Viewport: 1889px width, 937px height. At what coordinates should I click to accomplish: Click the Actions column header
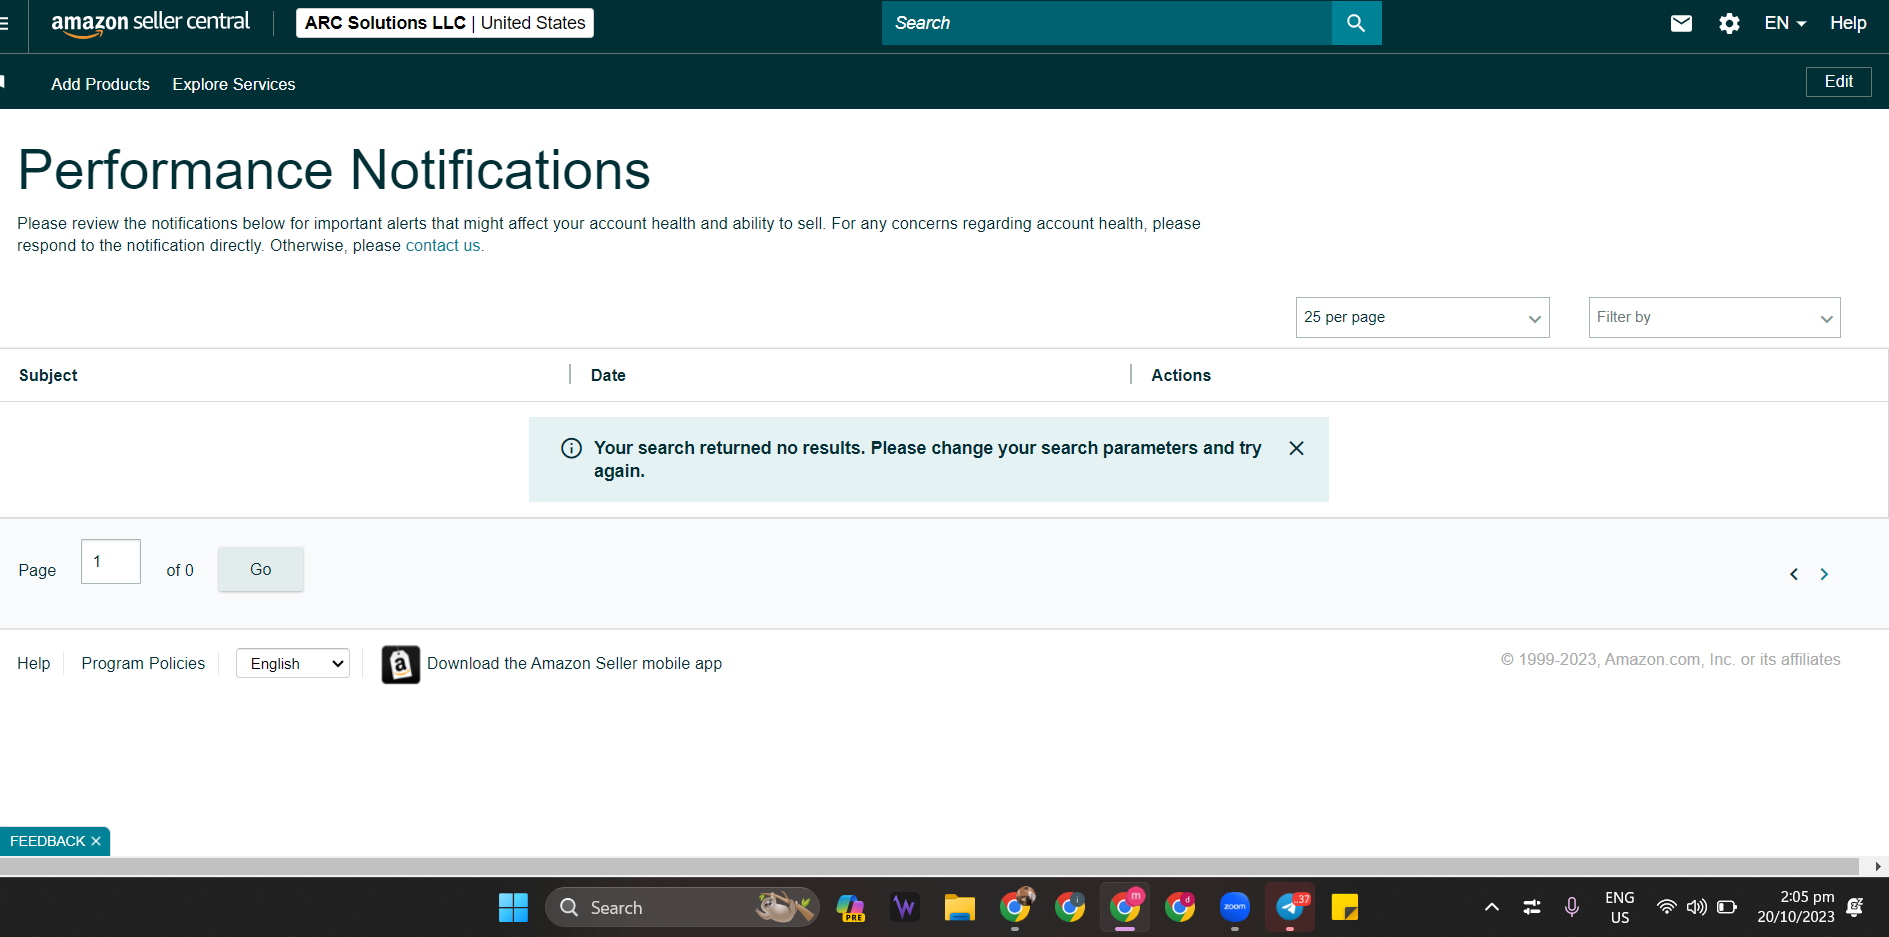click(1181, 375)
